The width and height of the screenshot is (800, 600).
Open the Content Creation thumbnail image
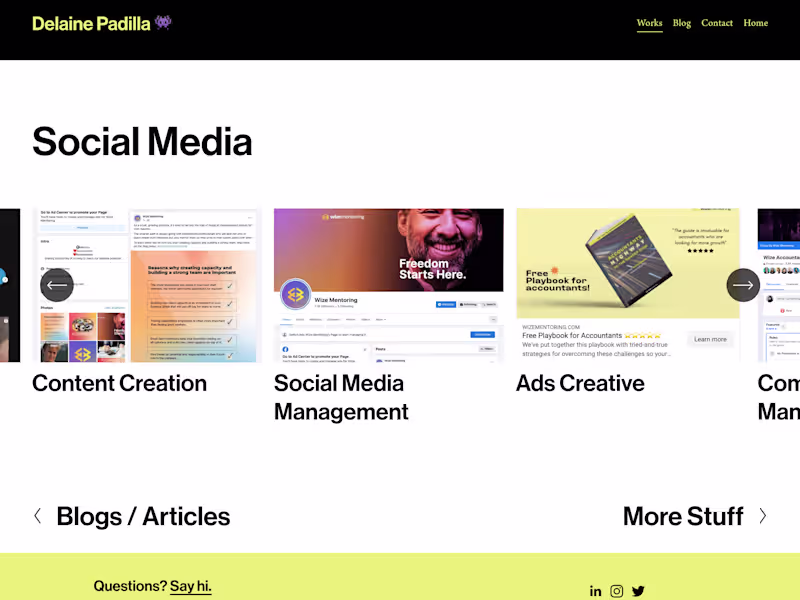pos(147,285)
